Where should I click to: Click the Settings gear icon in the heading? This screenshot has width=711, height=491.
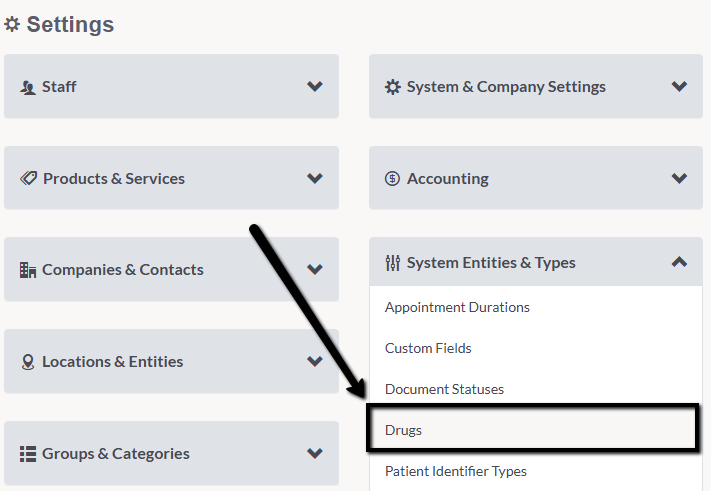pyautogui.click(x=12, y=24)
